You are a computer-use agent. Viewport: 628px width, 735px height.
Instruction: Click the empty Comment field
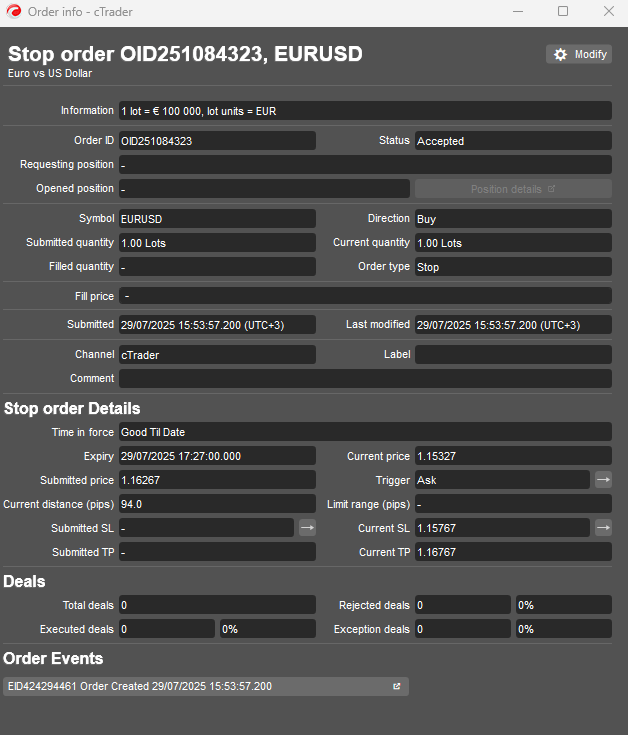tap(364, 379)
